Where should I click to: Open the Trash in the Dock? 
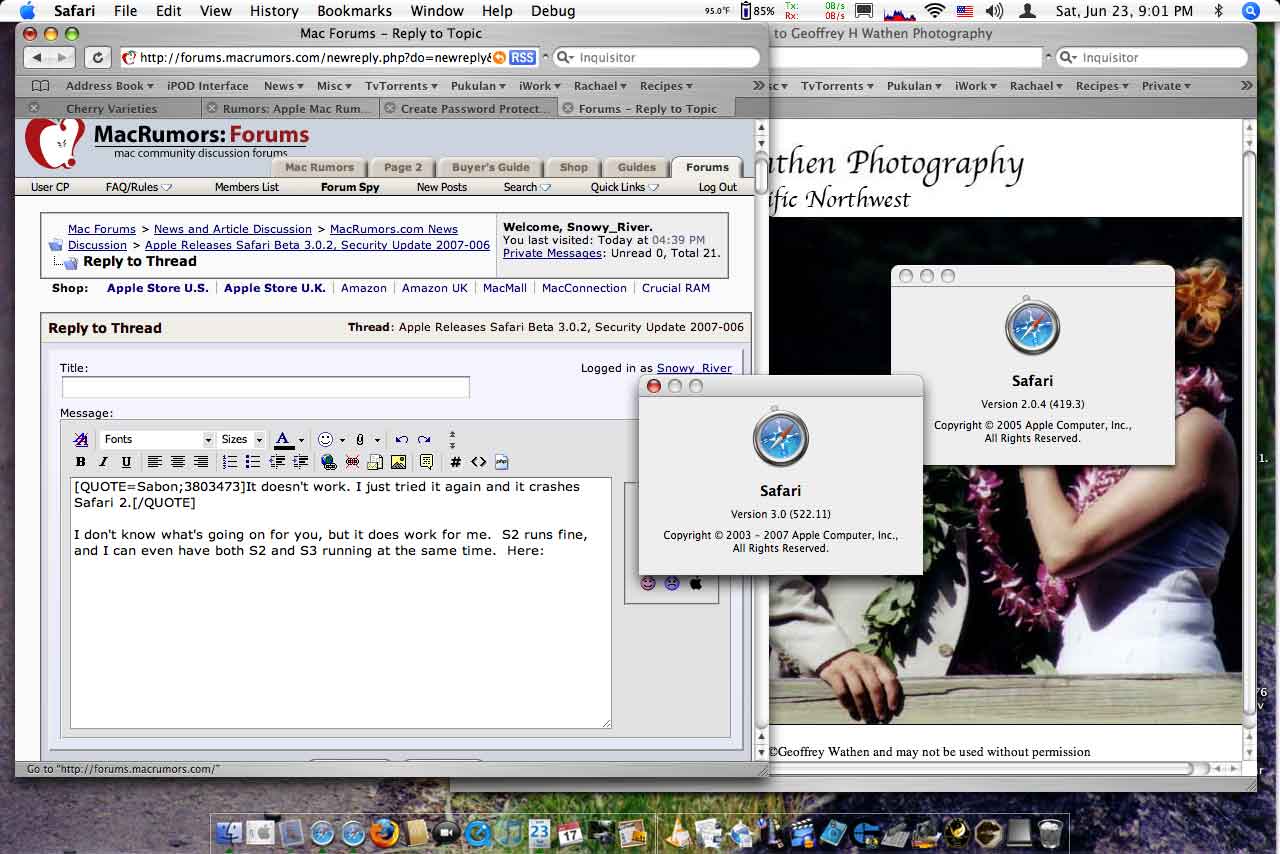click(1050, 832)
